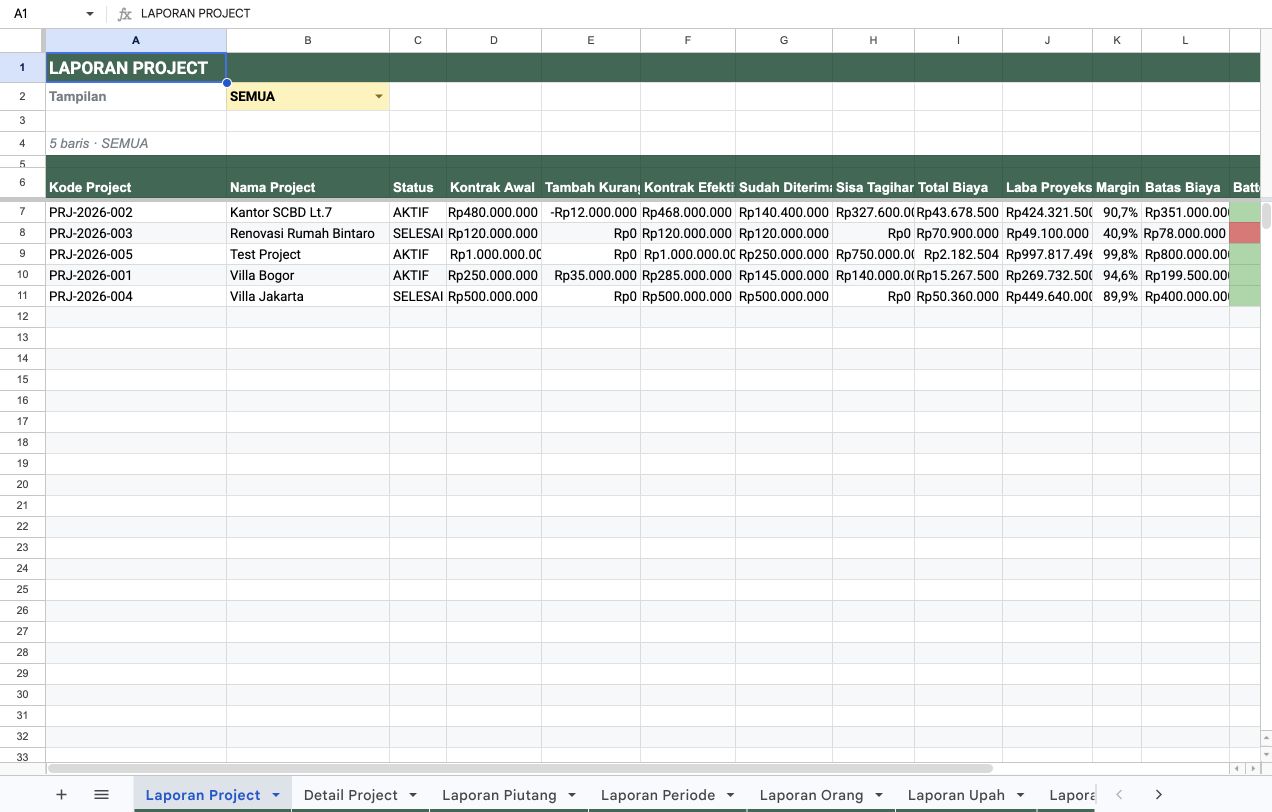Open the Laporan Piutang tab menu arrow
Image resolution: width=1272 pixels, height=812 pixels.
pos(571,795)
